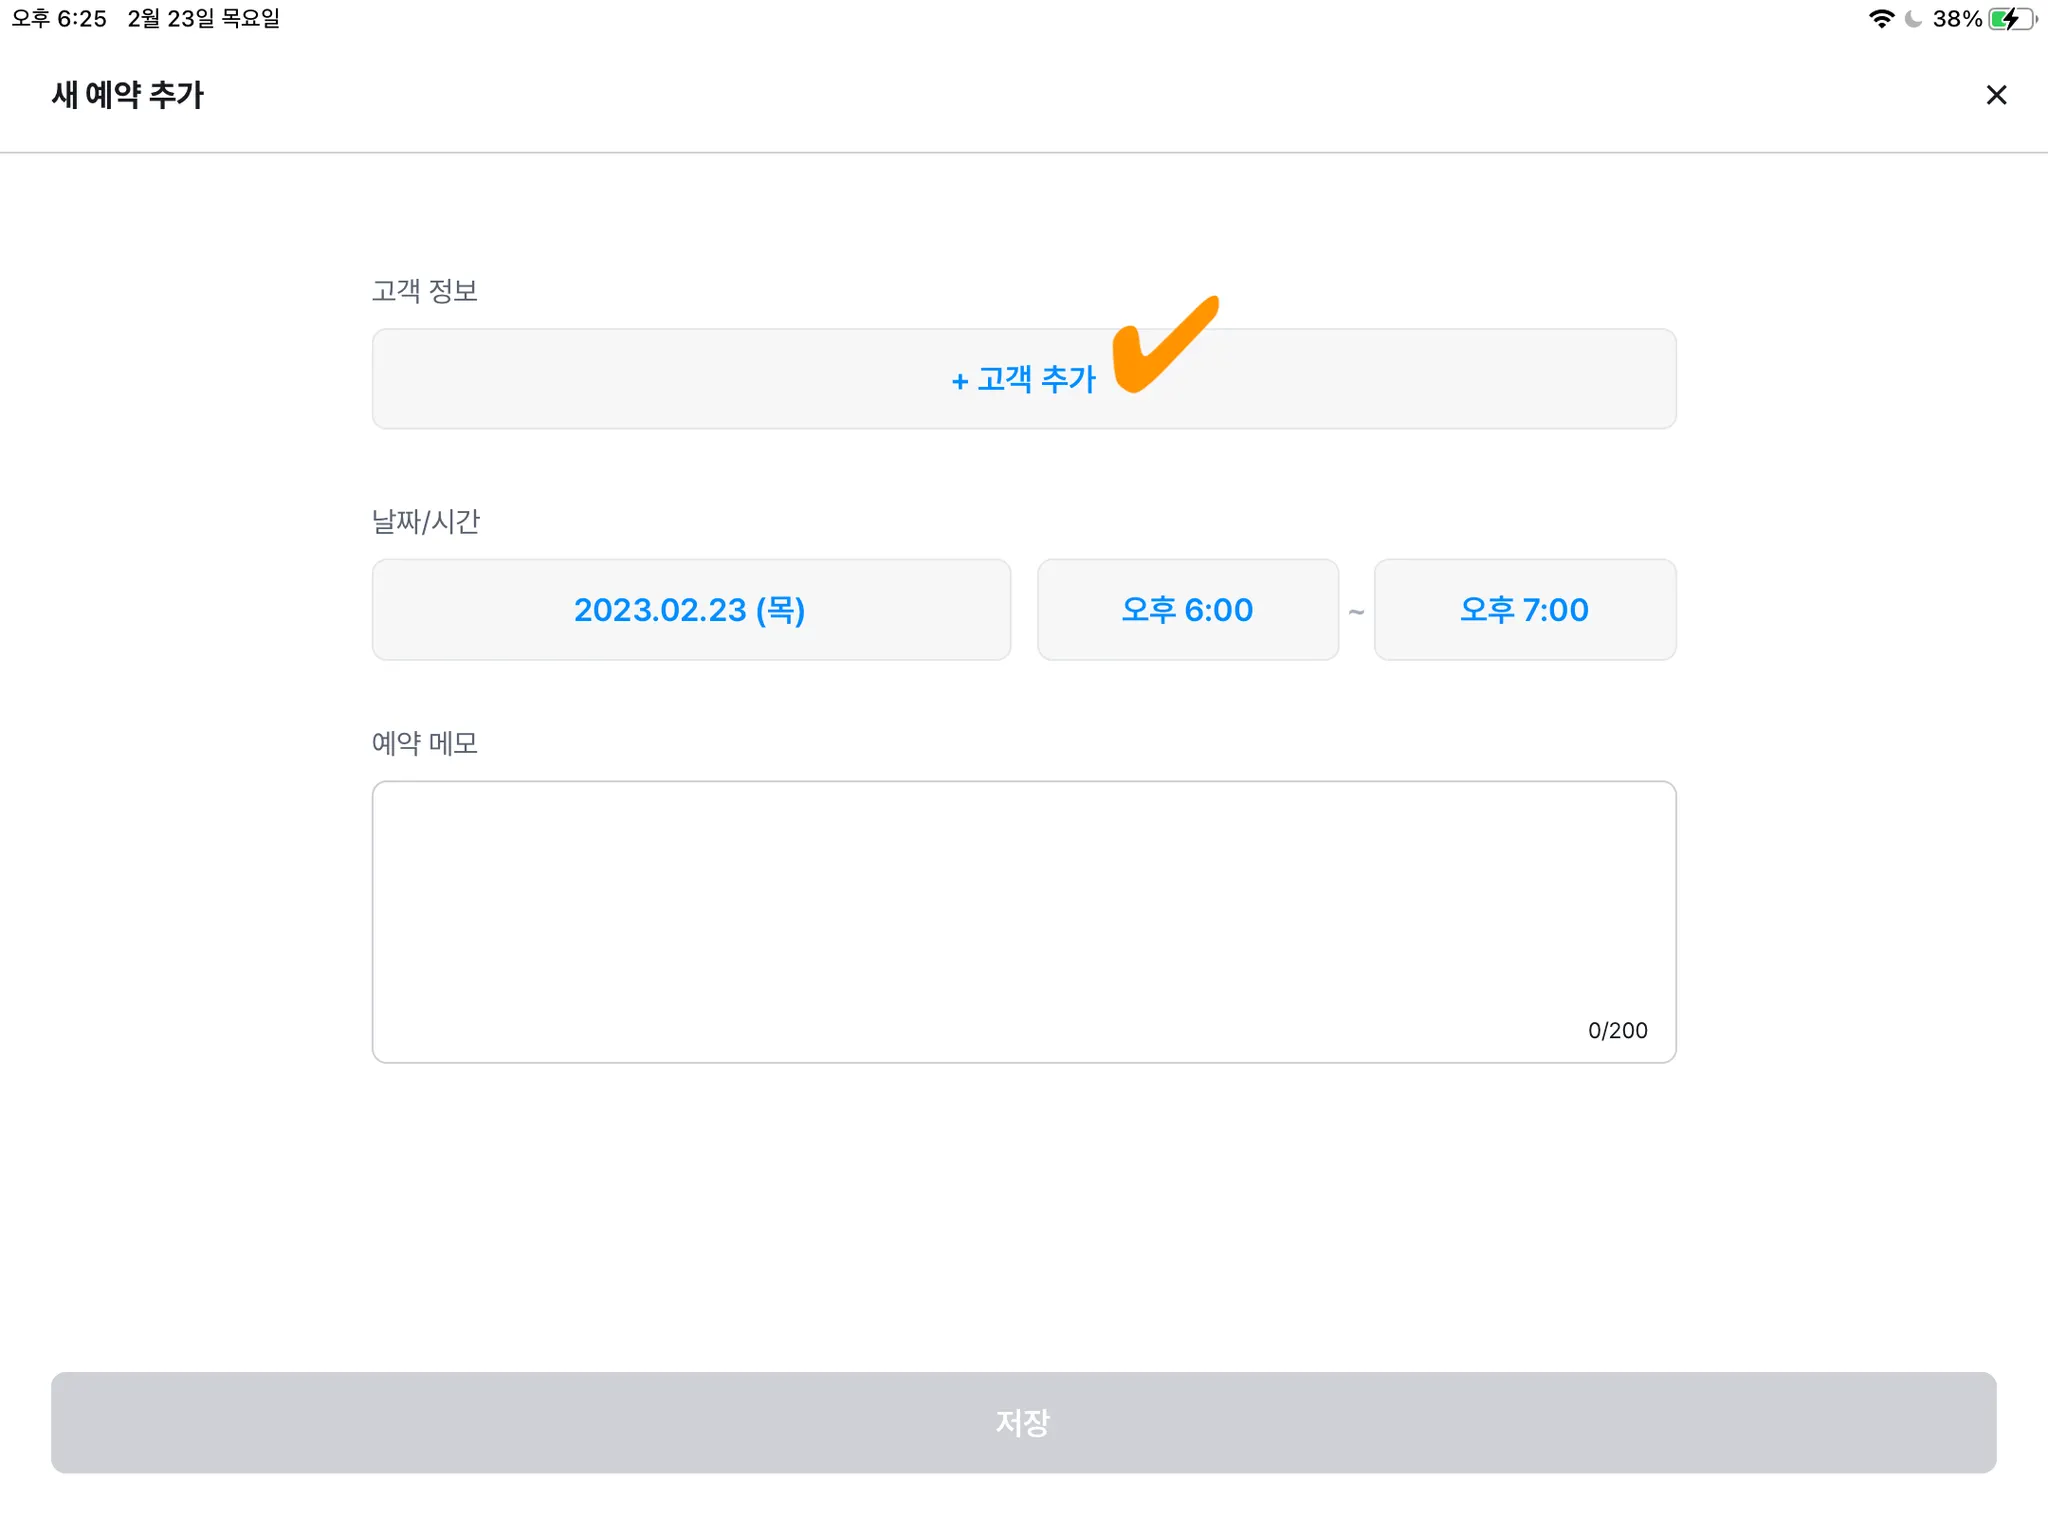Open the 2023.02.23 (목) date picker

690,610
